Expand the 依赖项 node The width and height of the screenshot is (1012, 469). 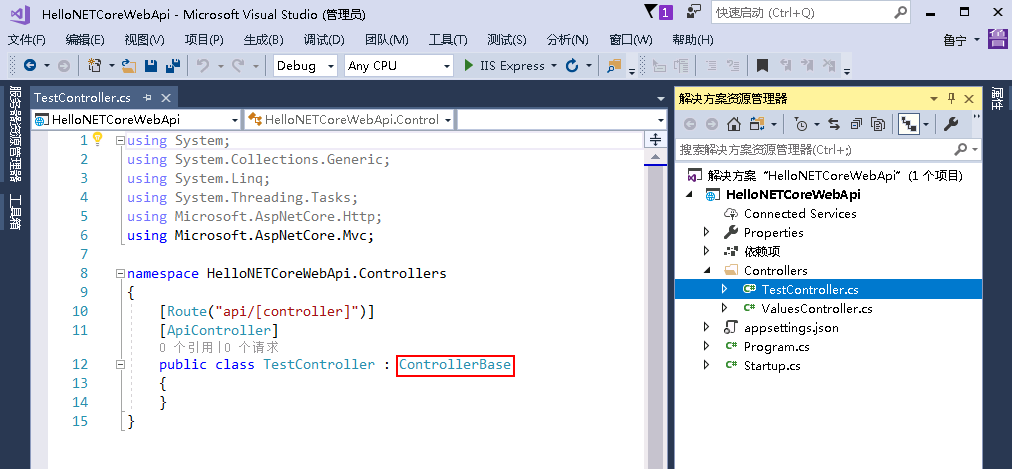tap(707, 251)
